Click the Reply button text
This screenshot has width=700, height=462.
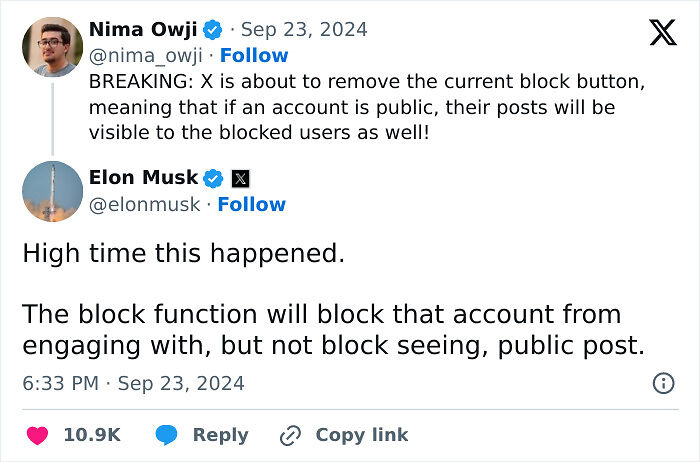pyautogui.click(x=220, y=435)
